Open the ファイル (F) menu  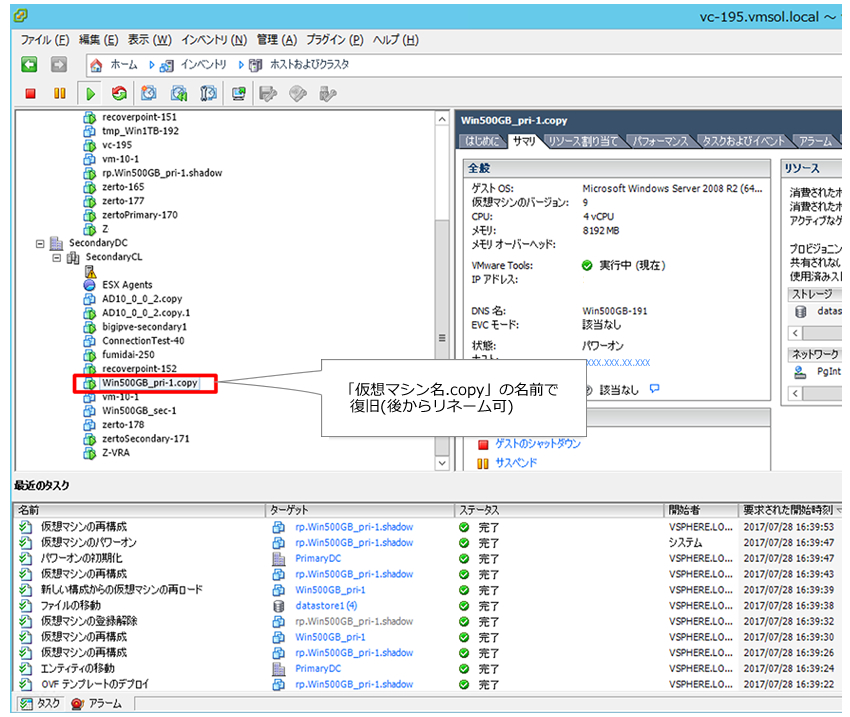click(x=45, y=40)
